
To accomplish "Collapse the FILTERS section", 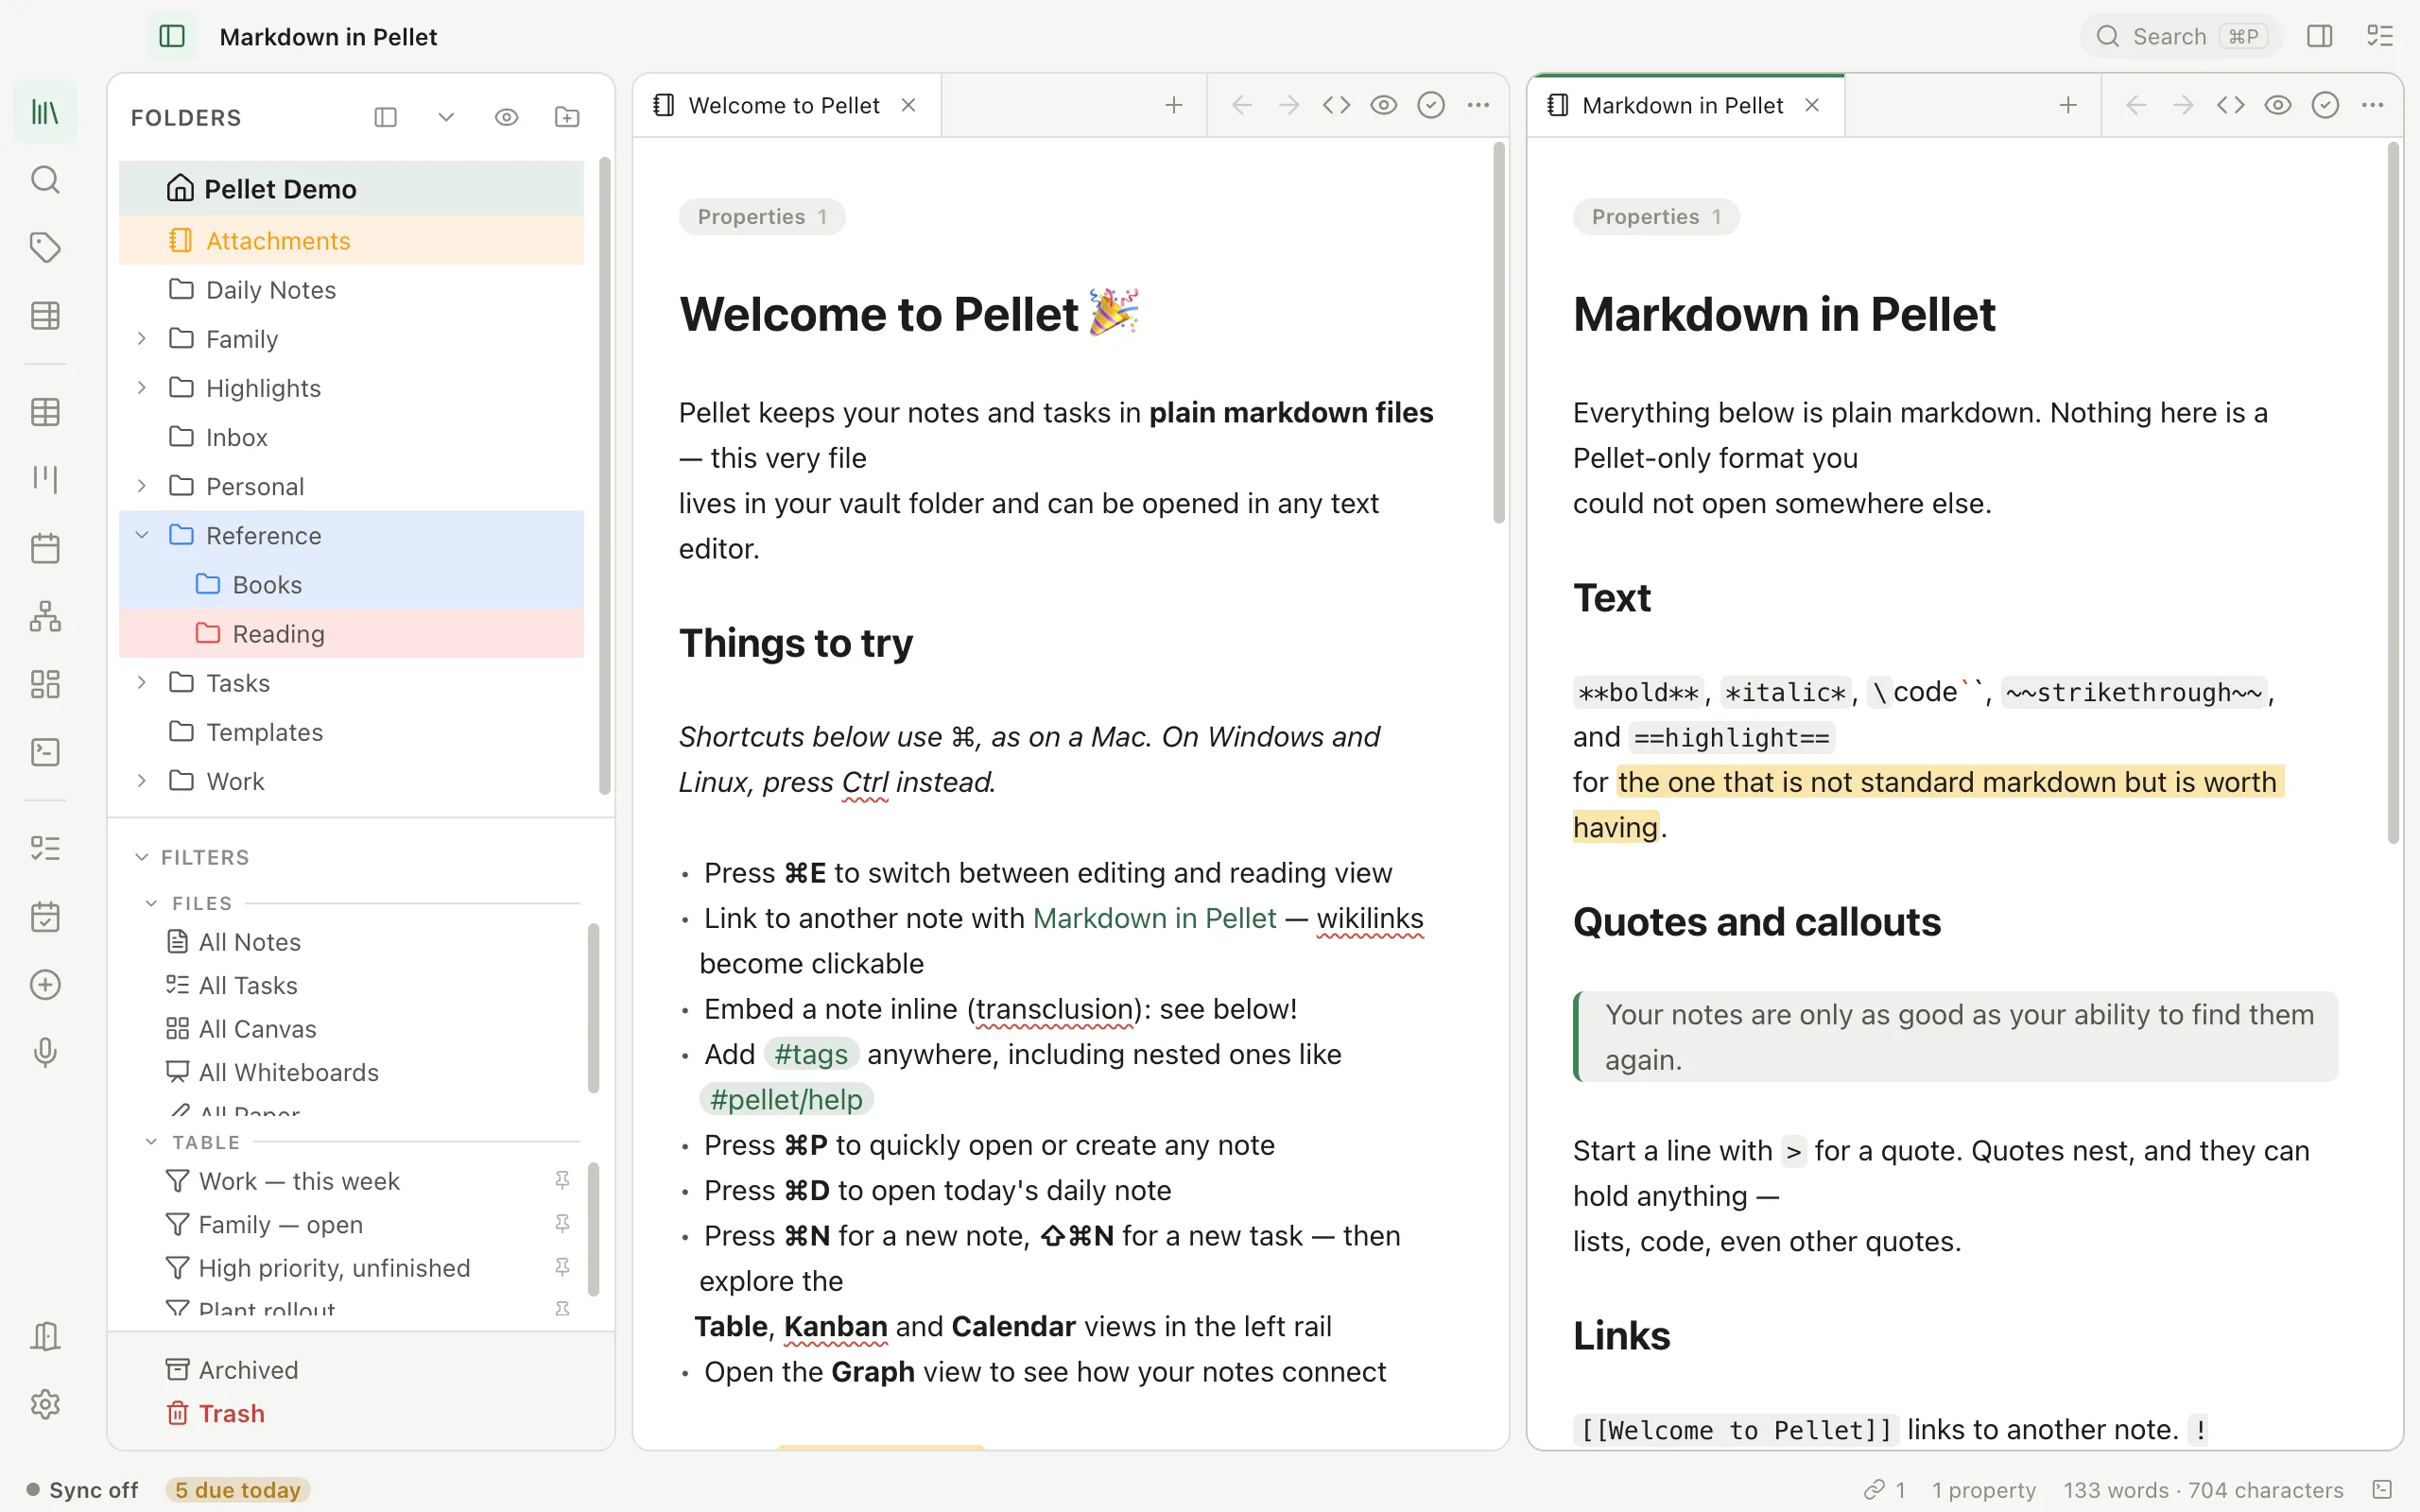I will click(142, 857).
